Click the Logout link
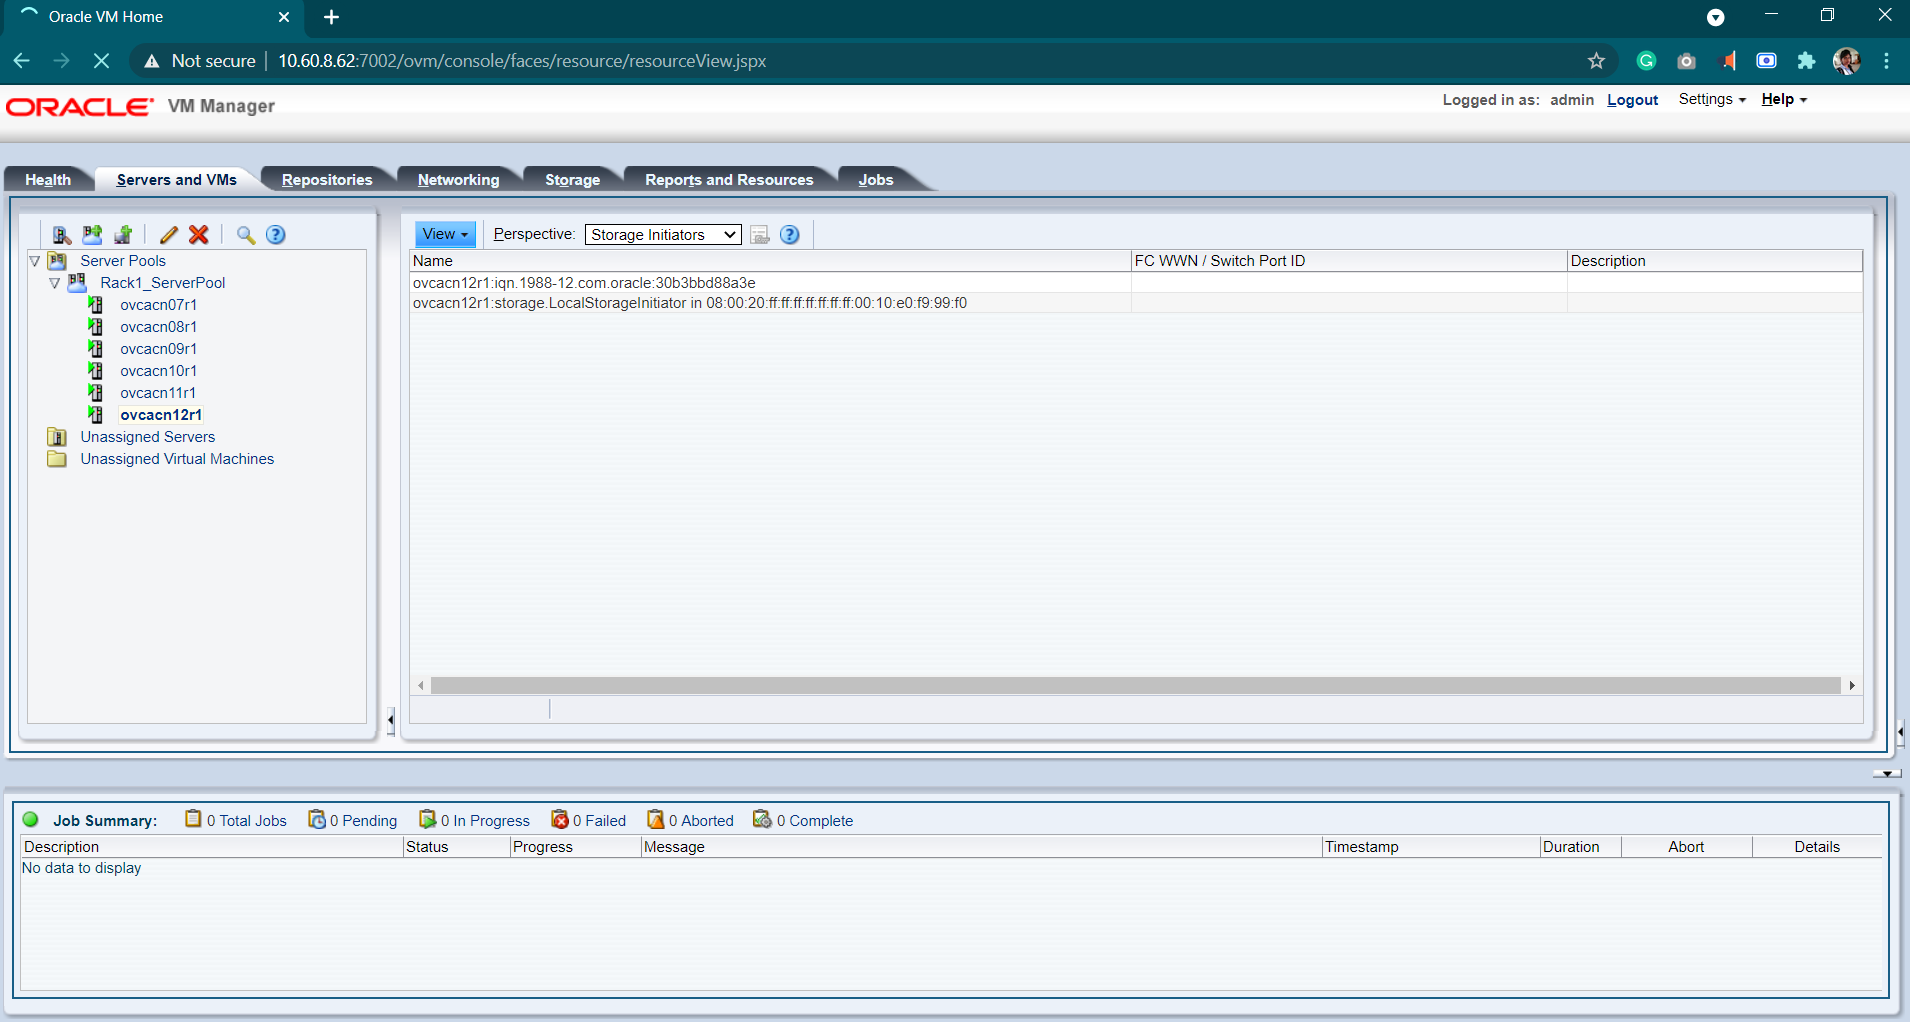Viewport: 1910px width, 1022px height. click(1632, 100)
